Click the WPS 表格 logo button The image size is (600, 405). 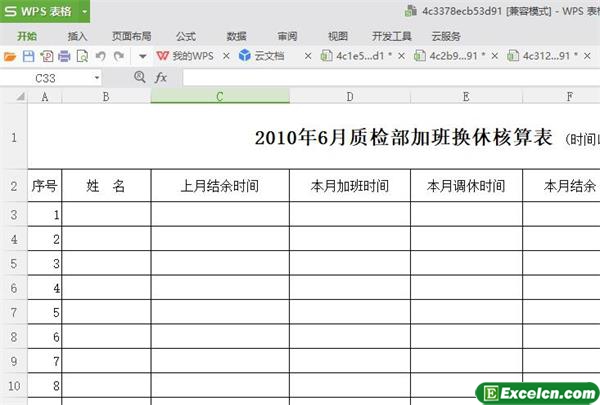pyautogui.click(x=38, y=11)
